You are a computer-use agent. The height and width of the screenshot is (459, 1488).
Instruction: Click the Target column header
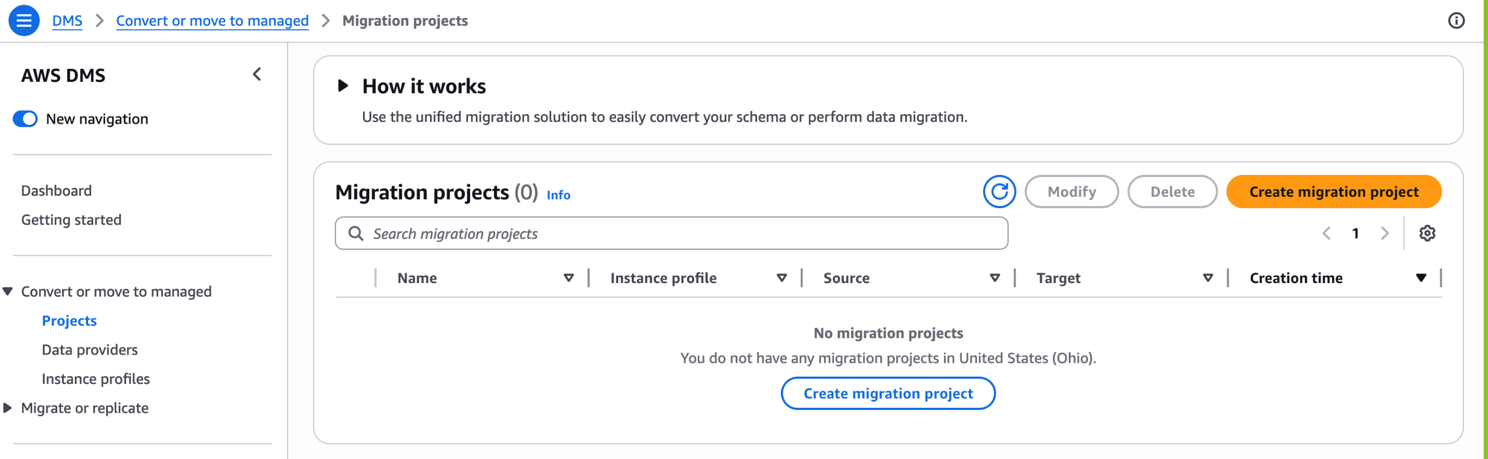(1058, 278)
